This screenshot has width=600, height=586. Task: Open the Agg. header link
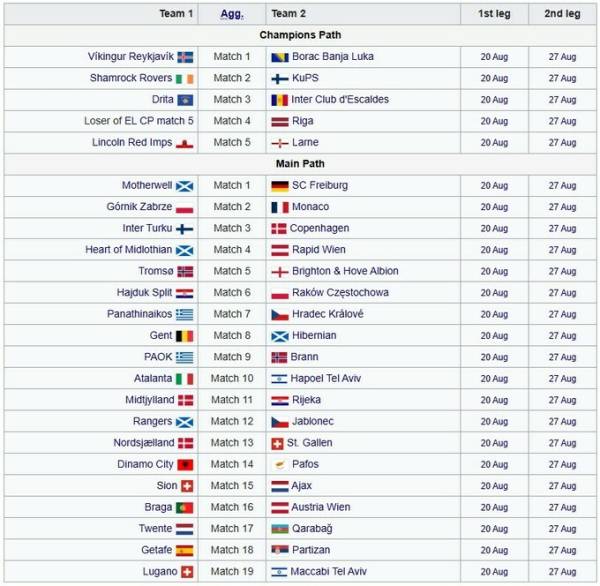tap(232, 14)
